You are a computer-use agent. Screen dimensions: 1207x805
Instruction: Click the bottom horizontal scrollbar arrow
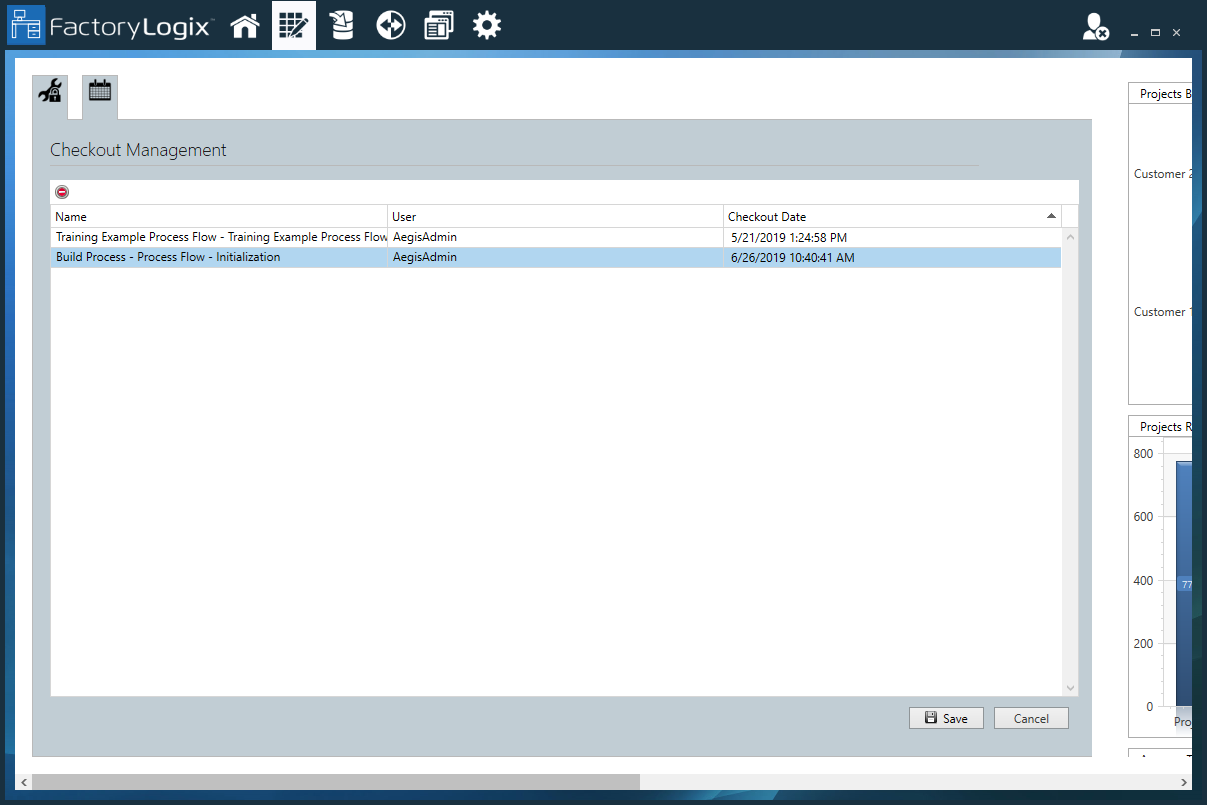click(x=22, y=783)
